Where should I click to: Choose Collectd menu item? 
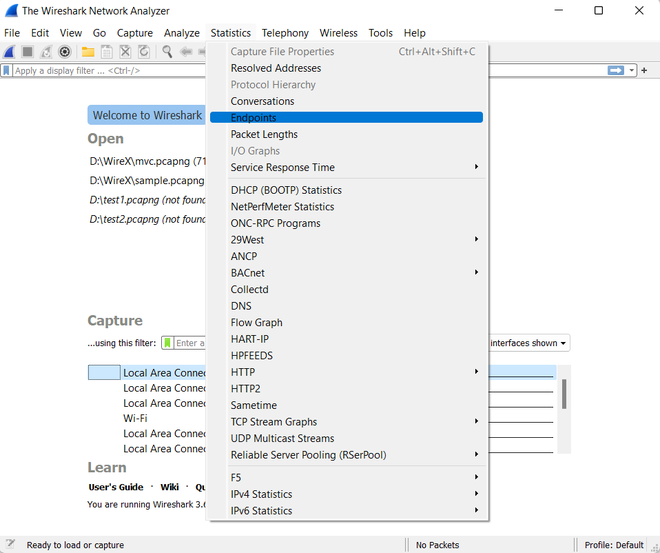tap(346, 290)
